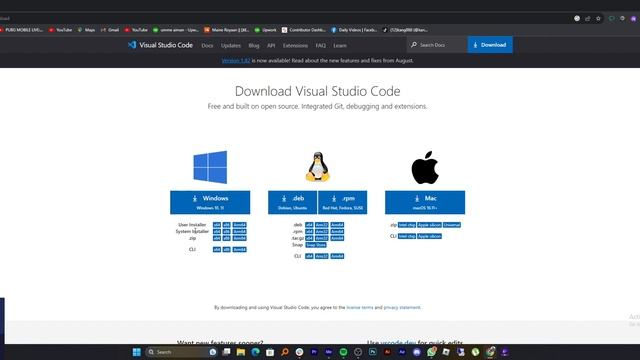Go to the Blog section

pyautogui.click(x=253, y=46)
